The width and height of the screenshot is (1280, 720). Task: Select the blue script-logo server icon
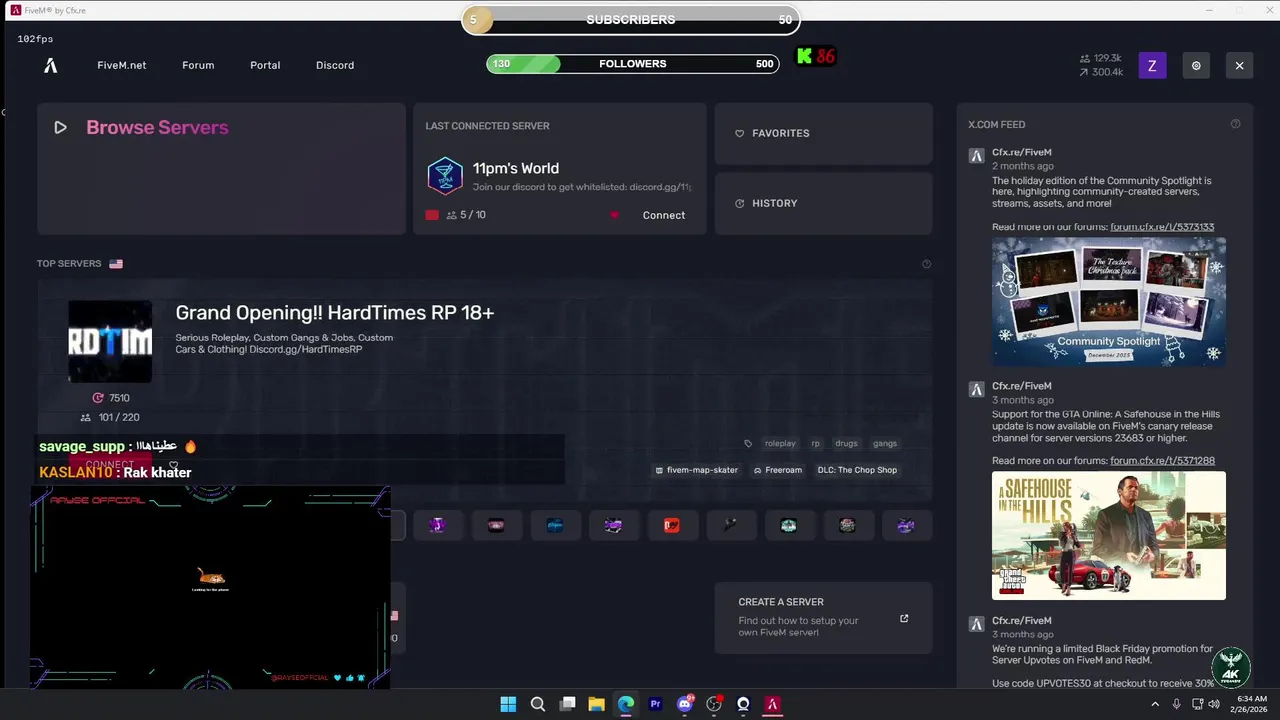pos(555,525)
